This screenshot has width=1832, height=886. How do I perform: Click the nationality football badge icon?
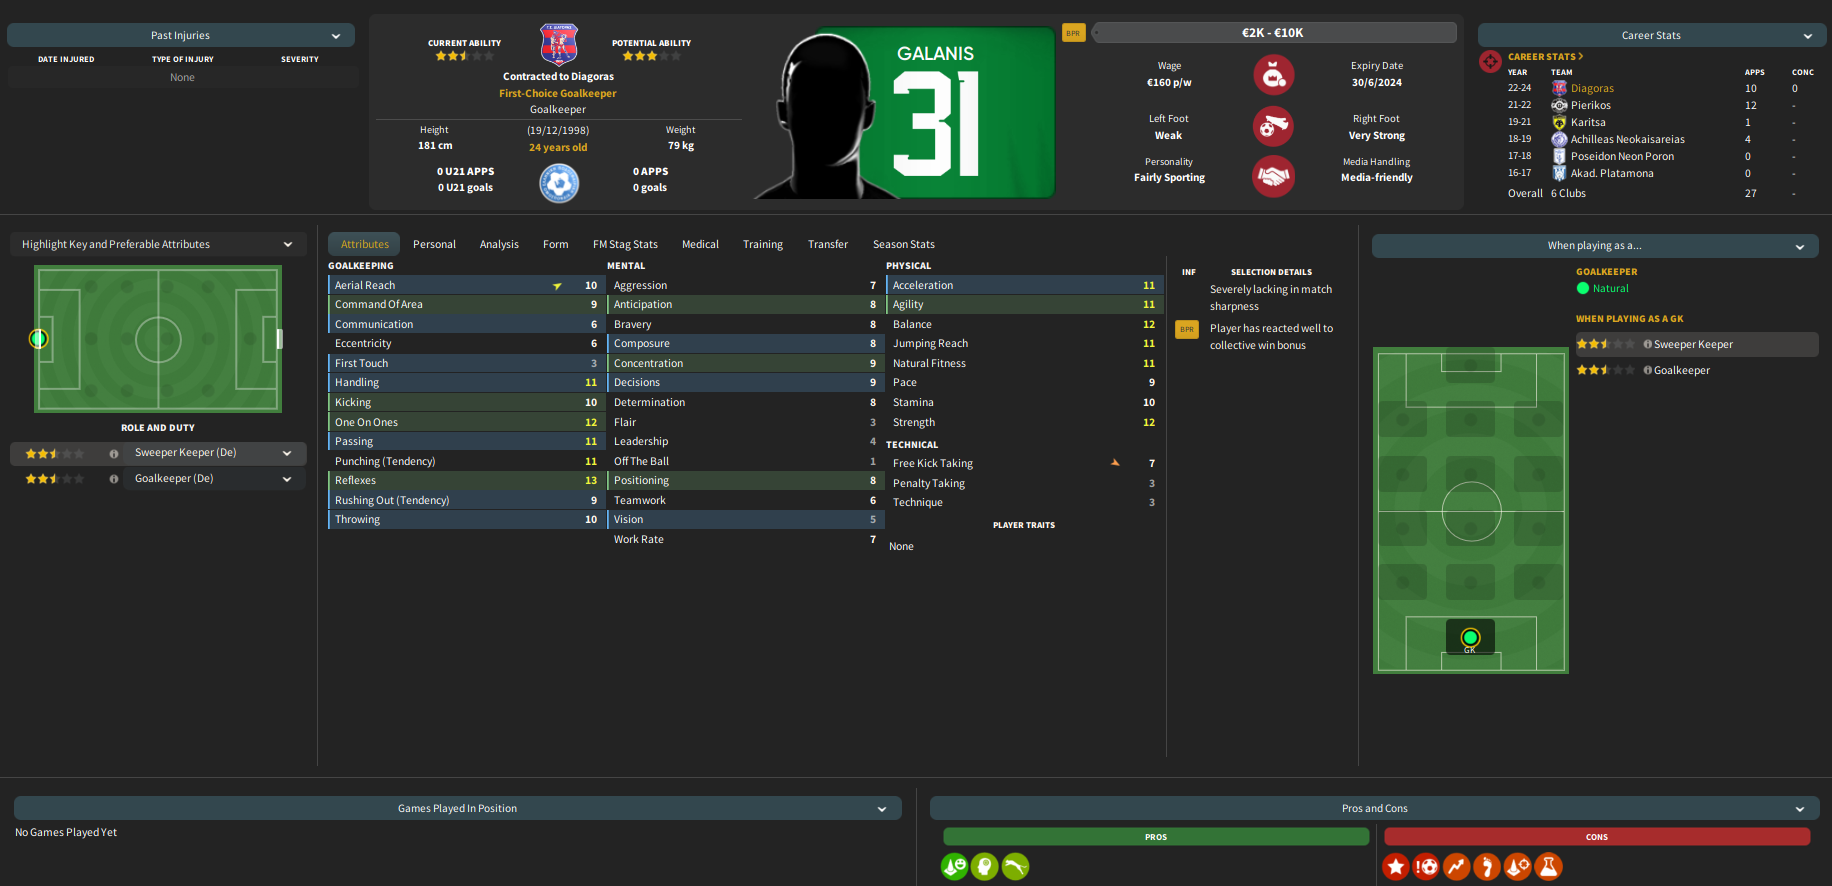coord(559,184)
